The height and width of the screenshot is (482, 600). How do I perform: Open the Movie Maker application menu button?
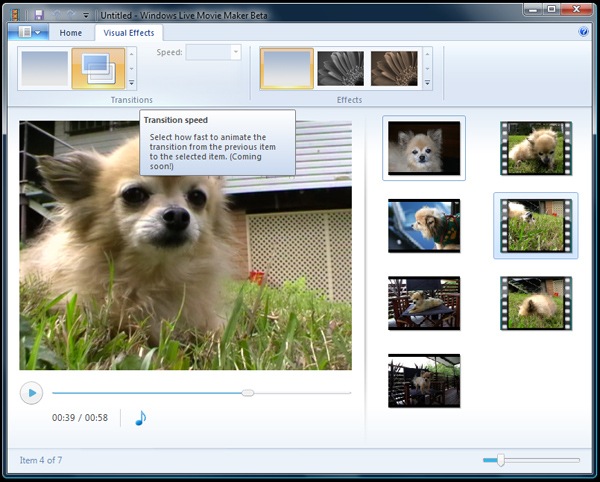pyautogui.click(x=27, y=32)
